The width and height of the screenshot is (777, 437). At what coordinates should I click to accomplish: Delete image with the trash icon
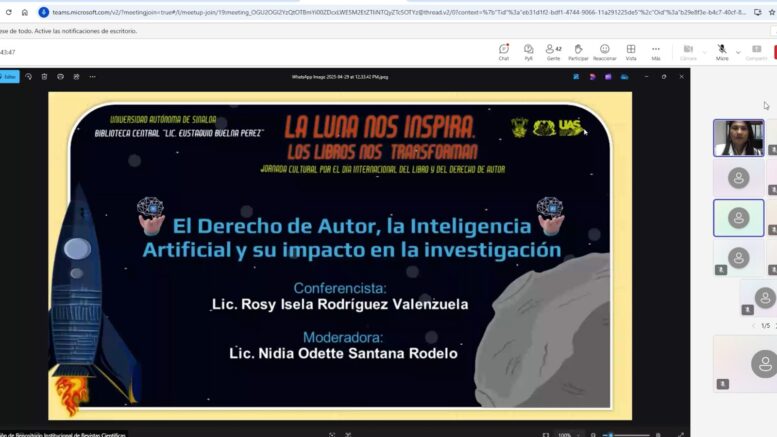pyautogui.click(x=44, y=76)
